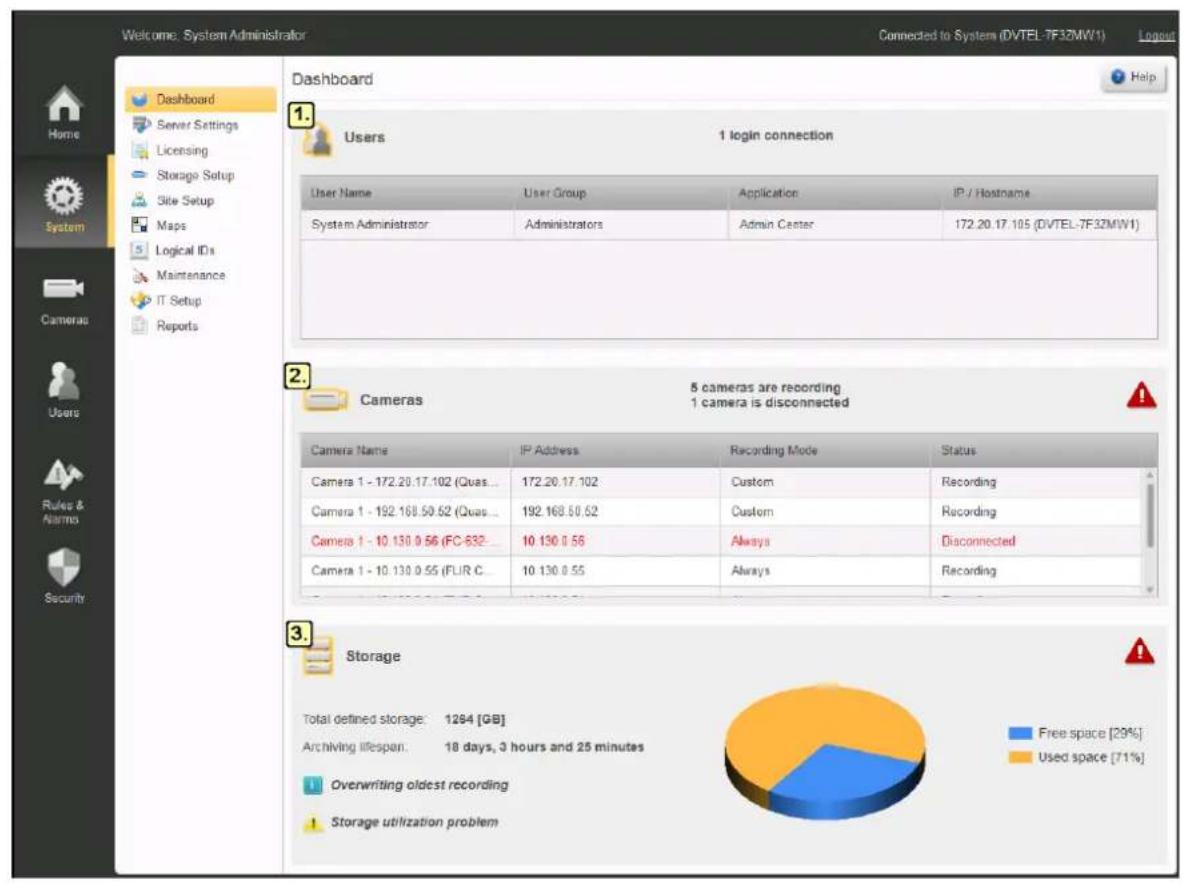Click the Storage panel disk icon
This screenshot has height=884, width=1184.
click(318, 656)
